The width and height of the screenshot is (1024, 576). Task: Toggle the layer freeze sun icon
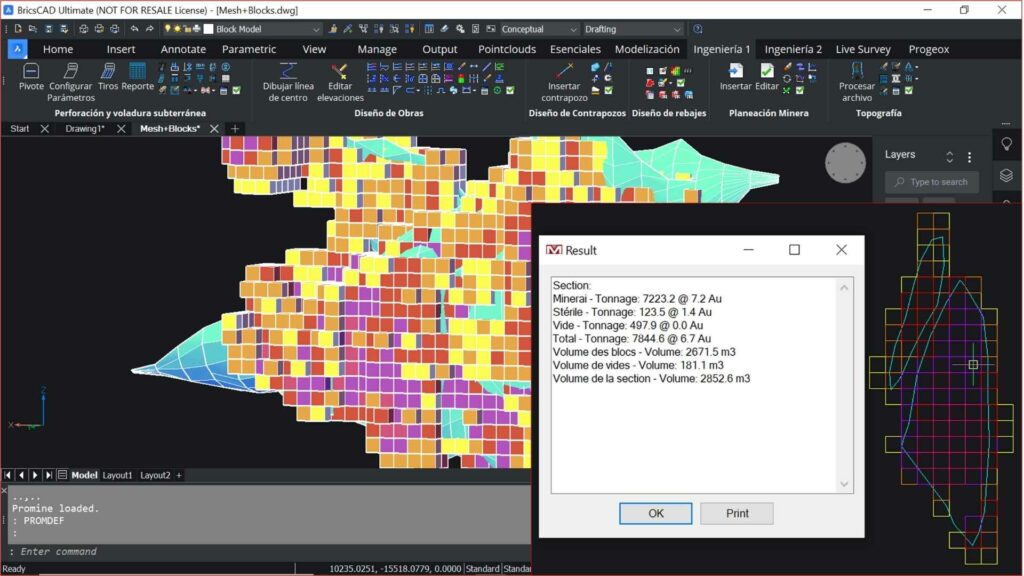click(x=177, y=29)
